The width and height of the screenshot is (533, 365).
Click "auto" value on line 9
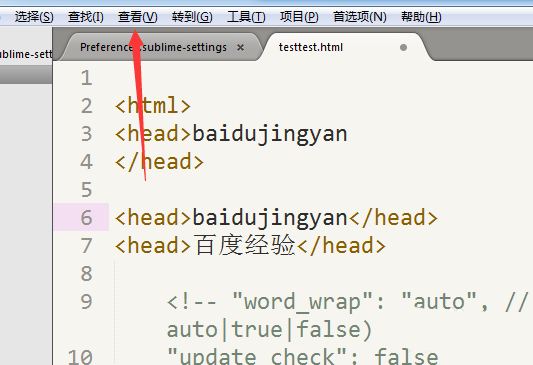pos(439,301)
